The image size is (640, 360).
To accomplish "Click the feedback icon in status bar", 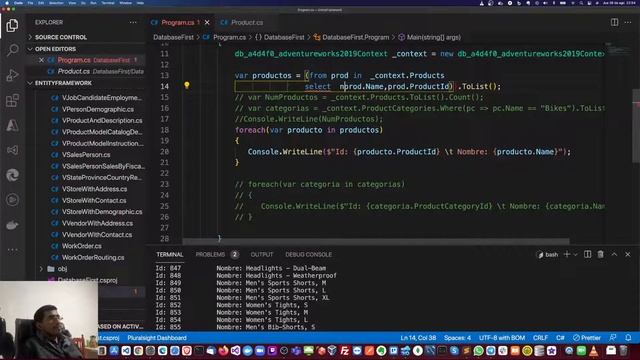I will coord(613,338).
